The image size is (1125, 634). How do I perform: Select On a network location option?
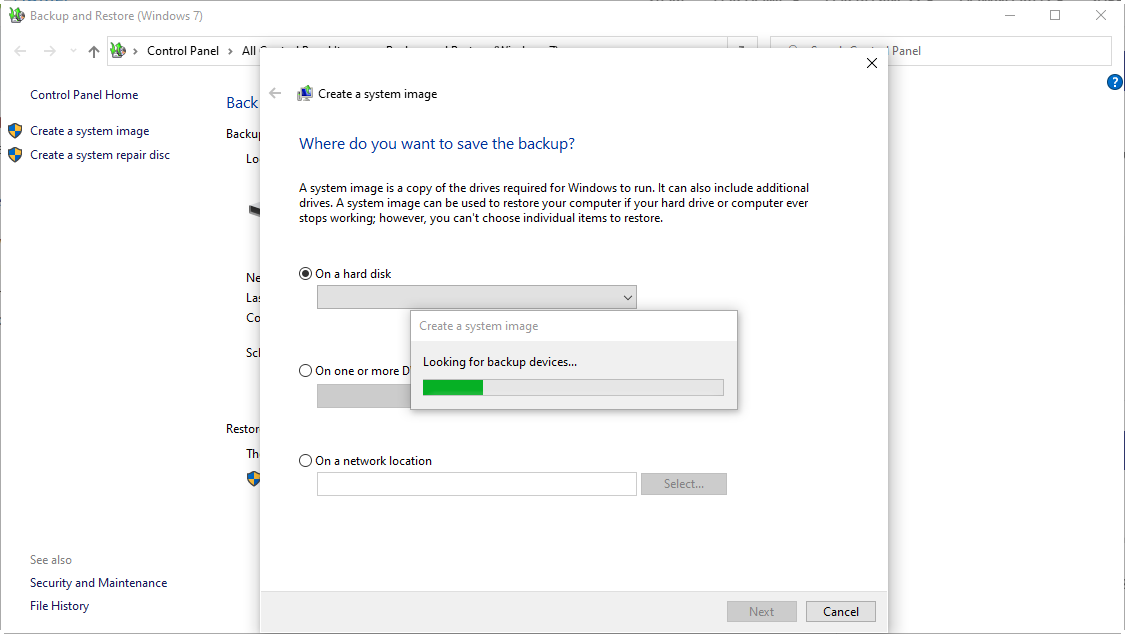[x=365, y=461]
